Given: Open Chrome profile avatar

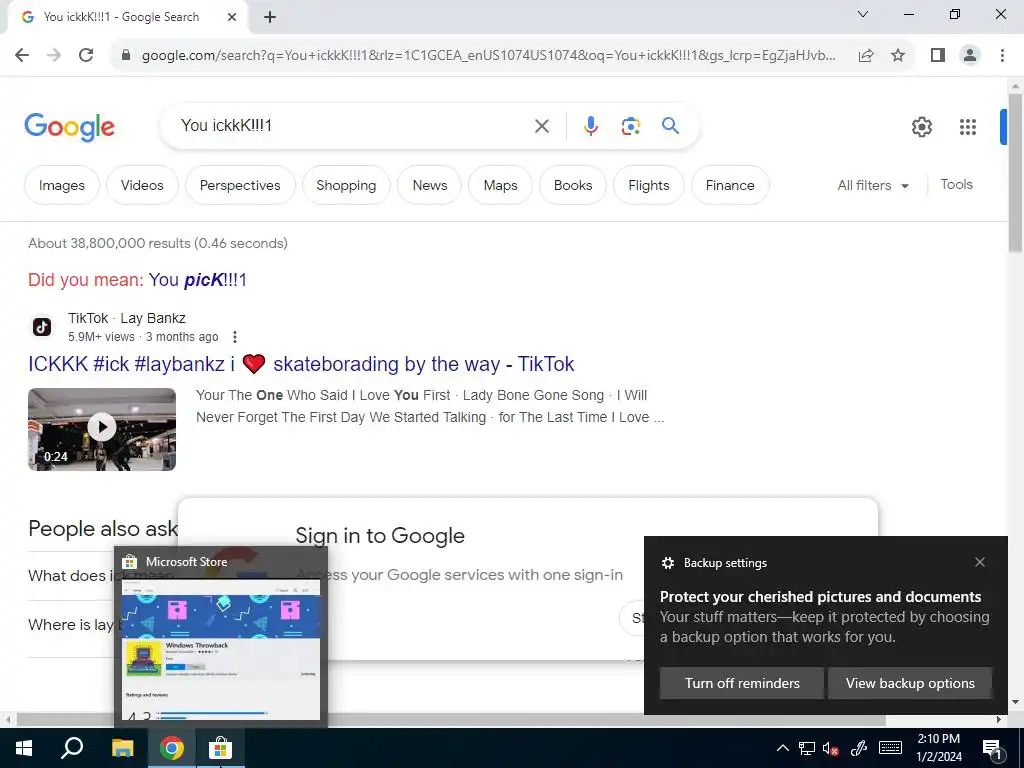Looking at the screenshot, I should pyautogui.click(x=970, y=56).
